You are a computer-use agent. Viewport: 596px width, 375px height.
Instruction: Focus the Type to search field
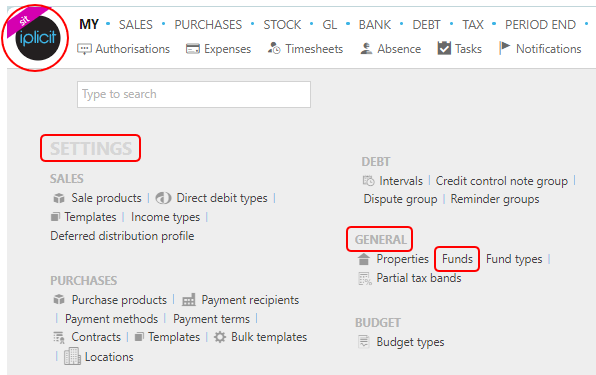(x=194, y=94)
